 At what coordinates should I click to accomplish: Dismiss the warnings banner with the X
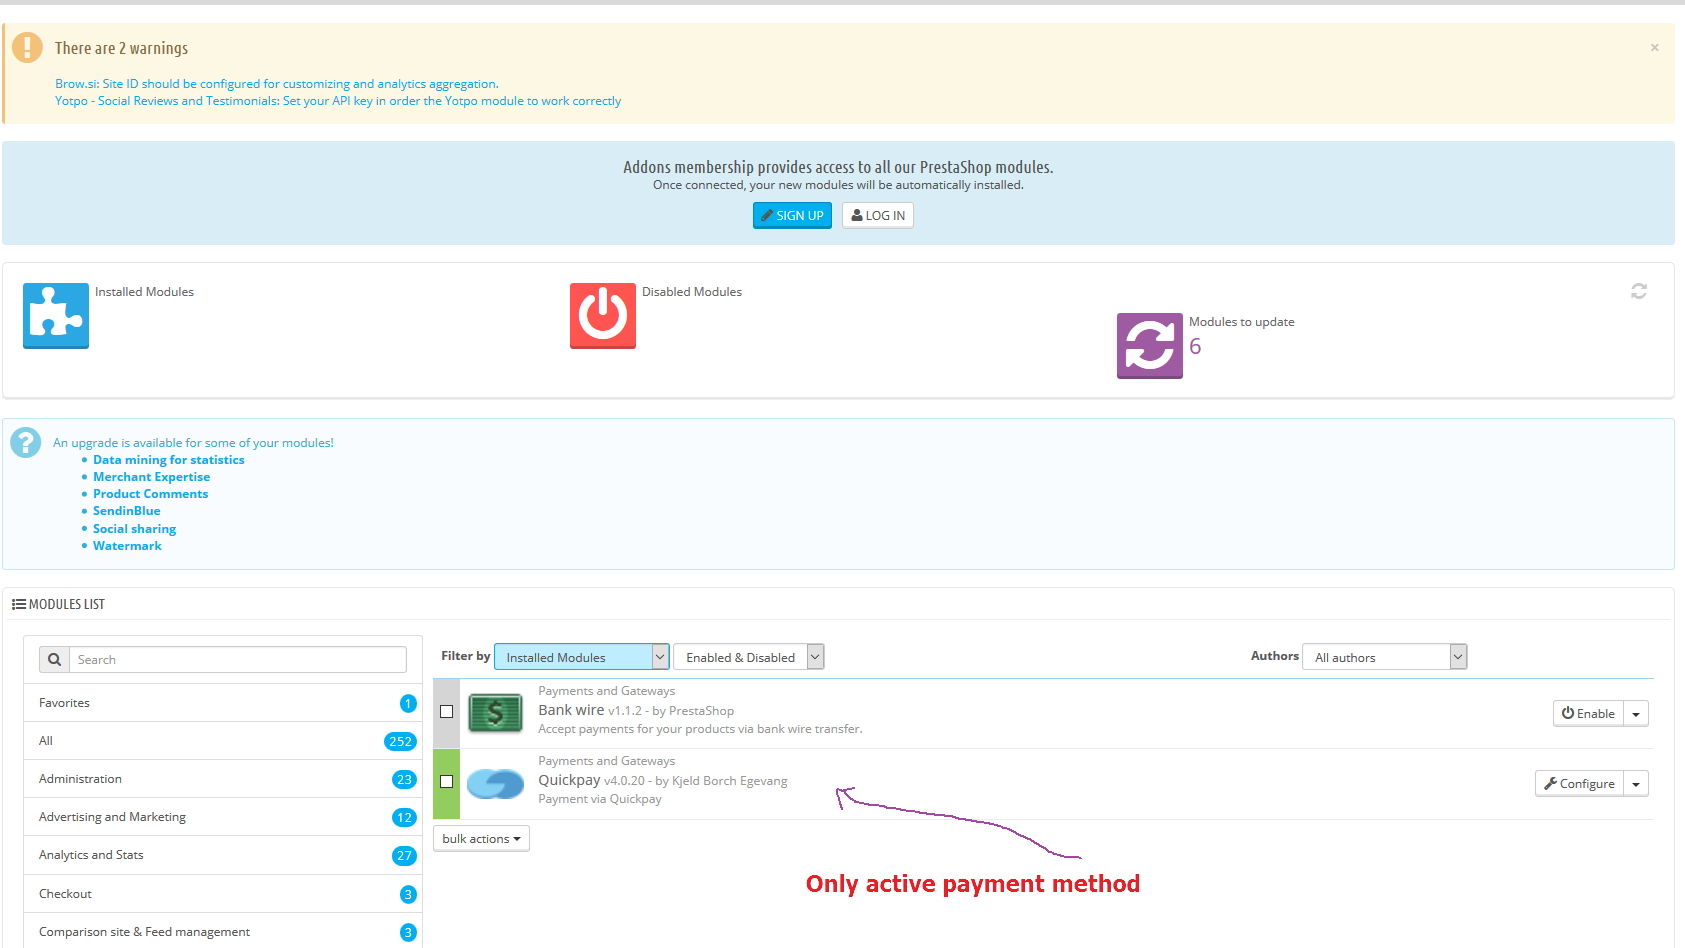pyautogui.click(x=1655, y=47)
